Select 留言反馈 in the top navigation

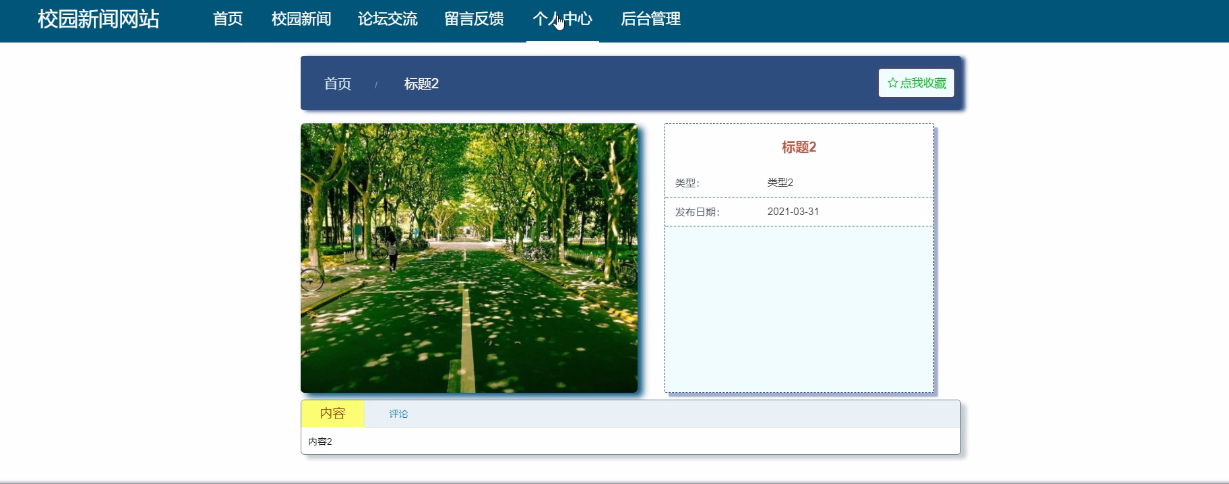[x=474, y=19]
